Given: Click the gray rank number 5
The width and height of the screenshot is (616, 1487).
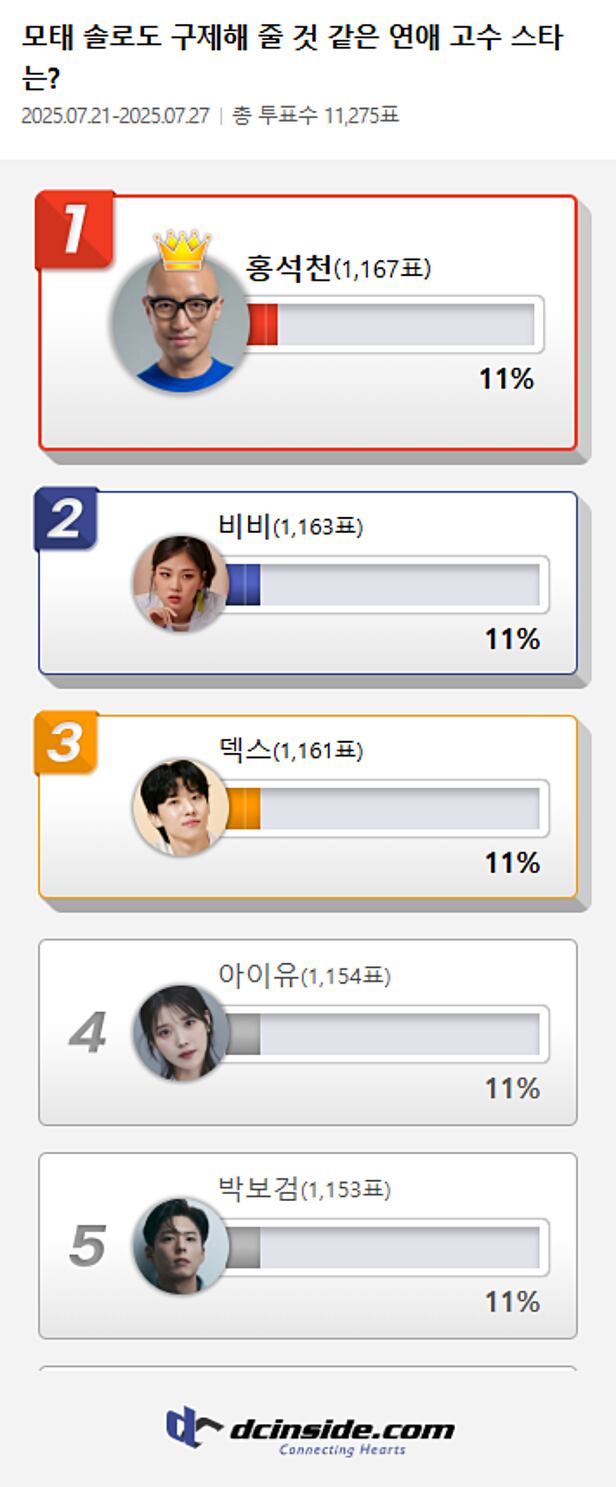Looking at the screenshot, I should pos(87,1246).
